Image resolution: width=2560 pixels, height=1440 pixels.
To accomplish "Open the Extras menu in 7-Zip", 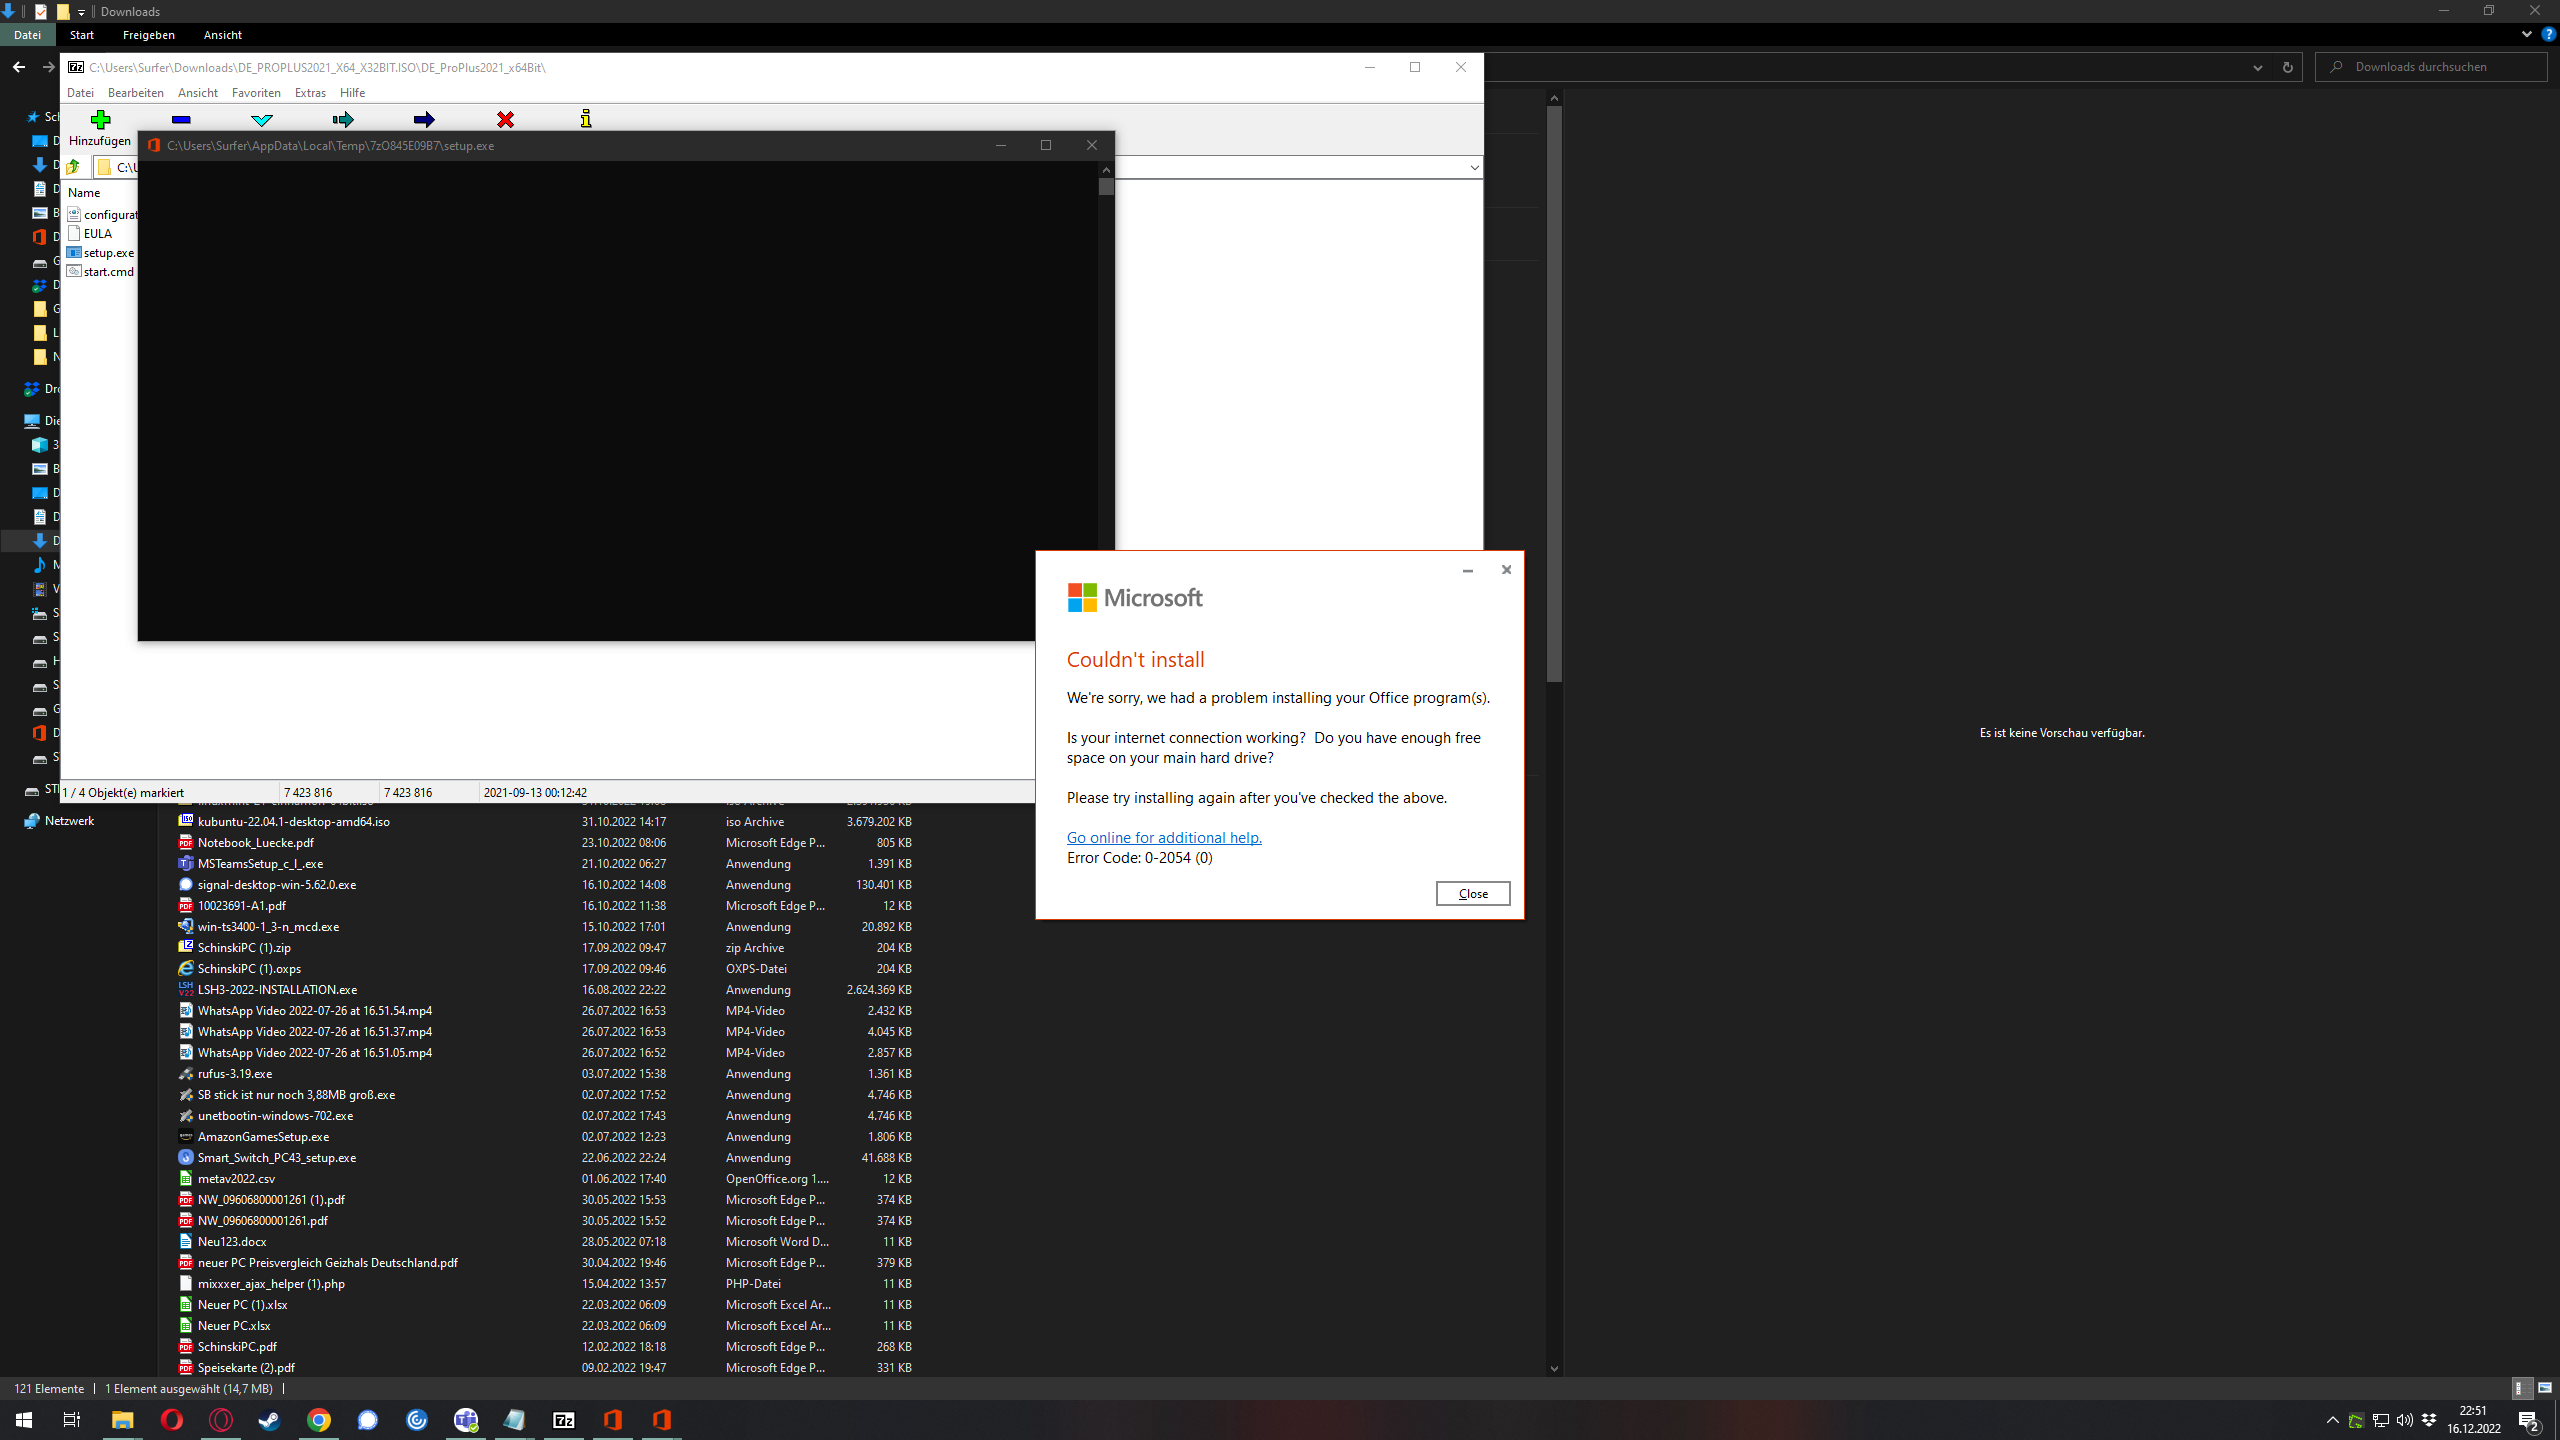I will pos(310,93).
